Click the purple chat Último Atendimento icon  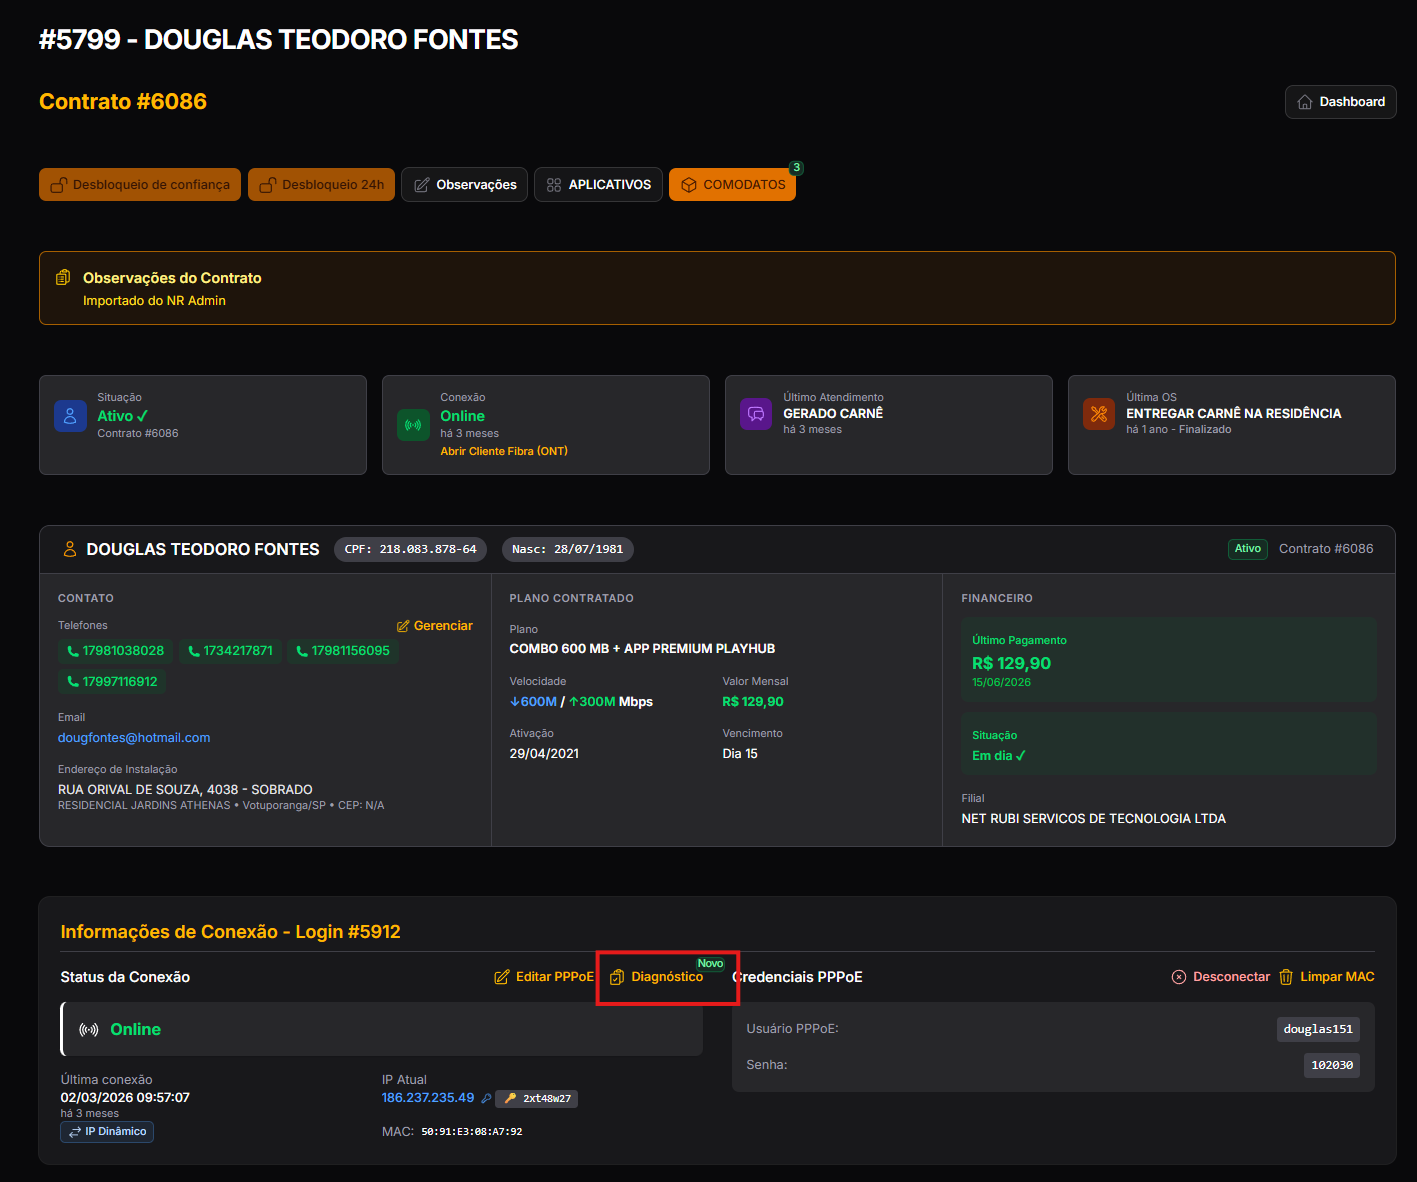click(756, 413)
